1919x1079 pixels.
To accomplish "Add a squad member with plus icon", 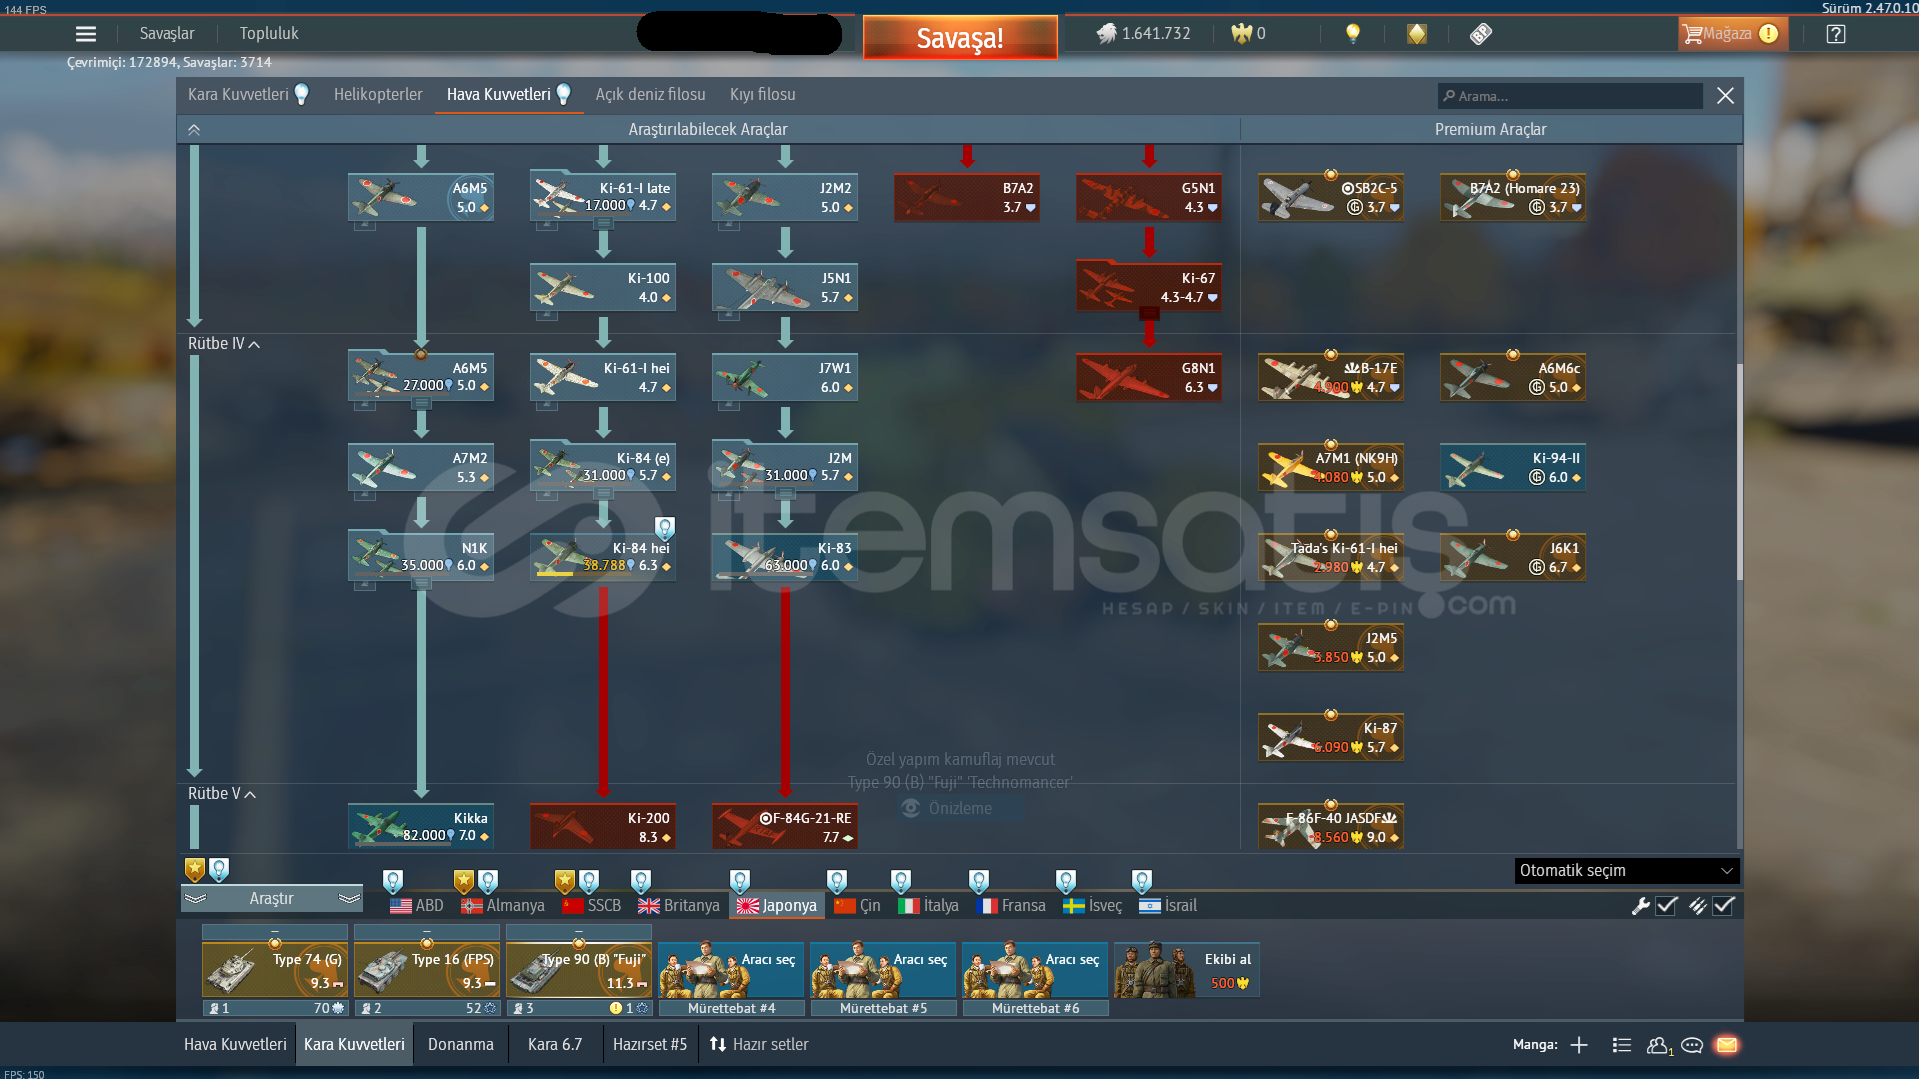I will [1579, 1045].
